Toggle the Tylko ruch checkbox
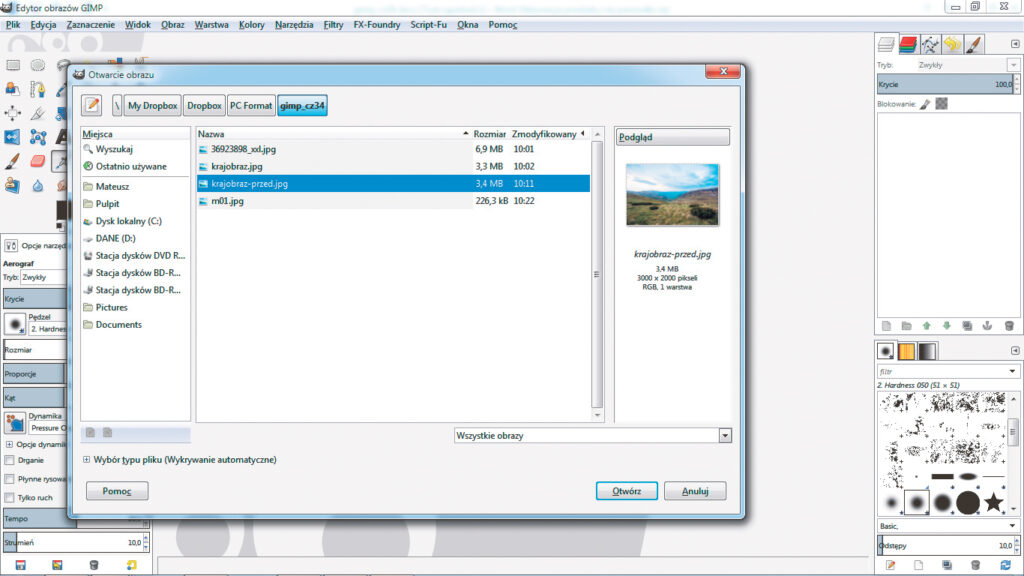Image resolution: width=1024 pixels, height=576 pixels. (10, 497)
